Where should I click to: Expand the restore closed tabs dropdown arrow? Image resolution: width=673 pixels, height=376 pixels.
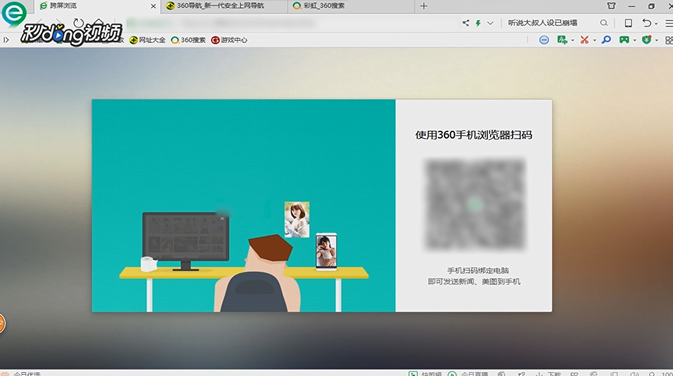point(656,24)
